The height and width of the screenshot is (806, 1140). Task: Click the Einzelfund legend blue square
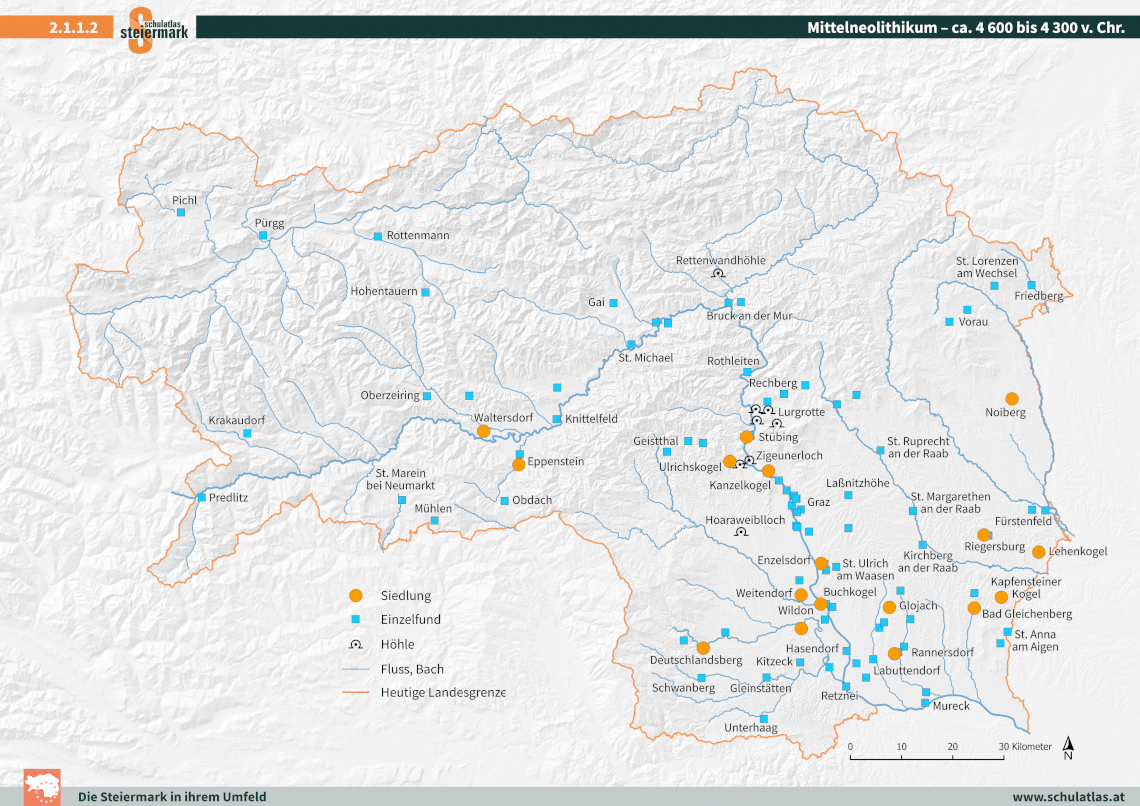coord(354,620)
